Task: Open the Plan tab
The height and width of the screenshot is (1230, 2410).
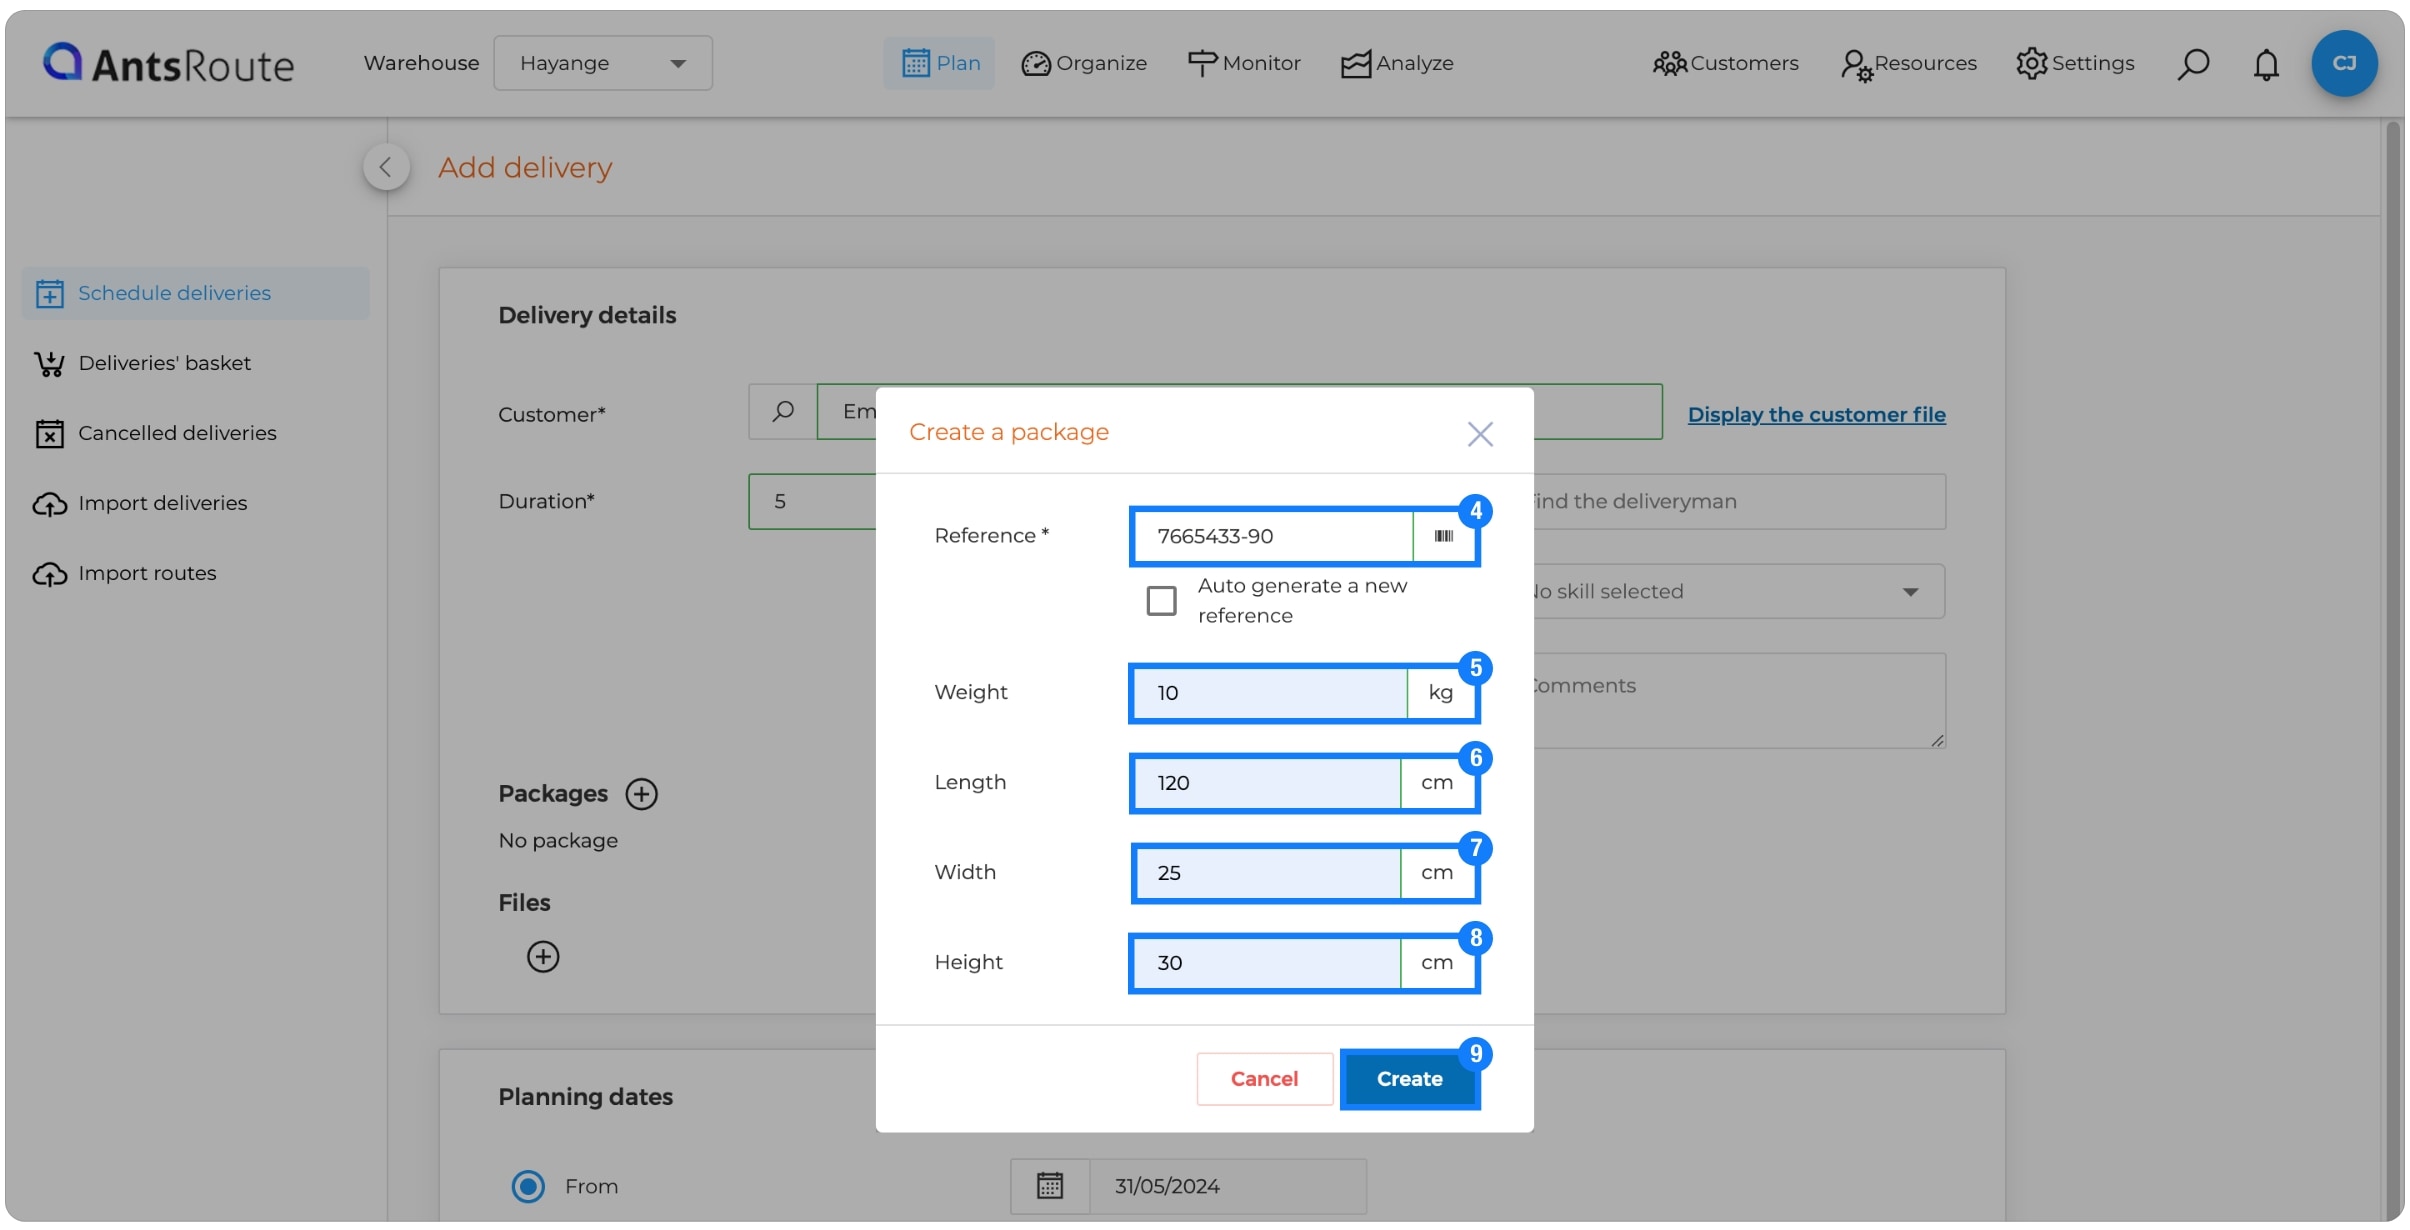Action: click(x=940, y=63)
